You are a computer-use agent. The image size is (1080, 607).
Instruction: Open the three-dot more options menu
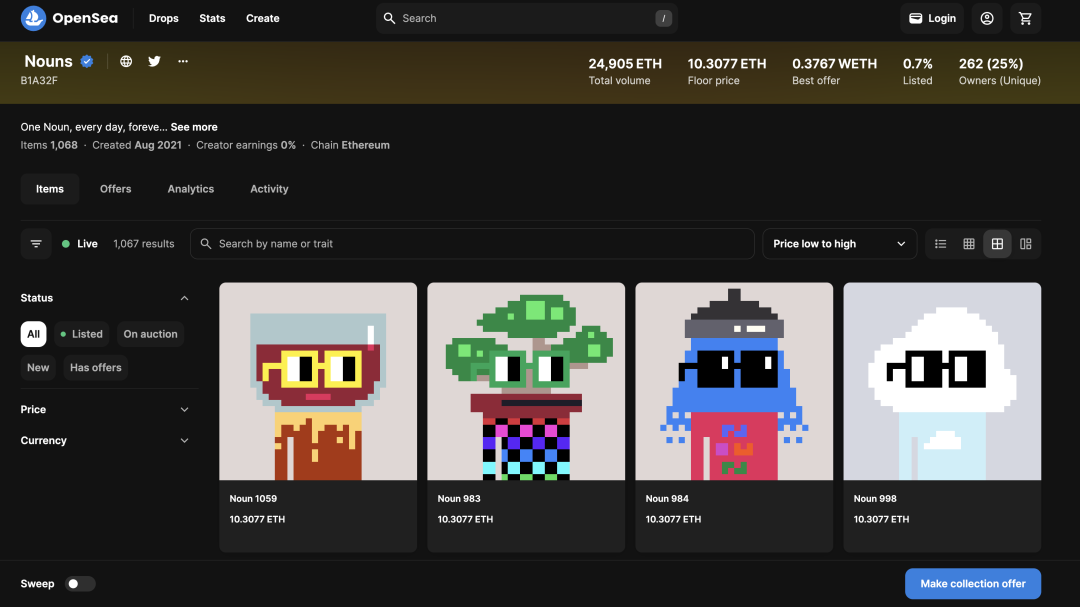click(x=183, y=61)
